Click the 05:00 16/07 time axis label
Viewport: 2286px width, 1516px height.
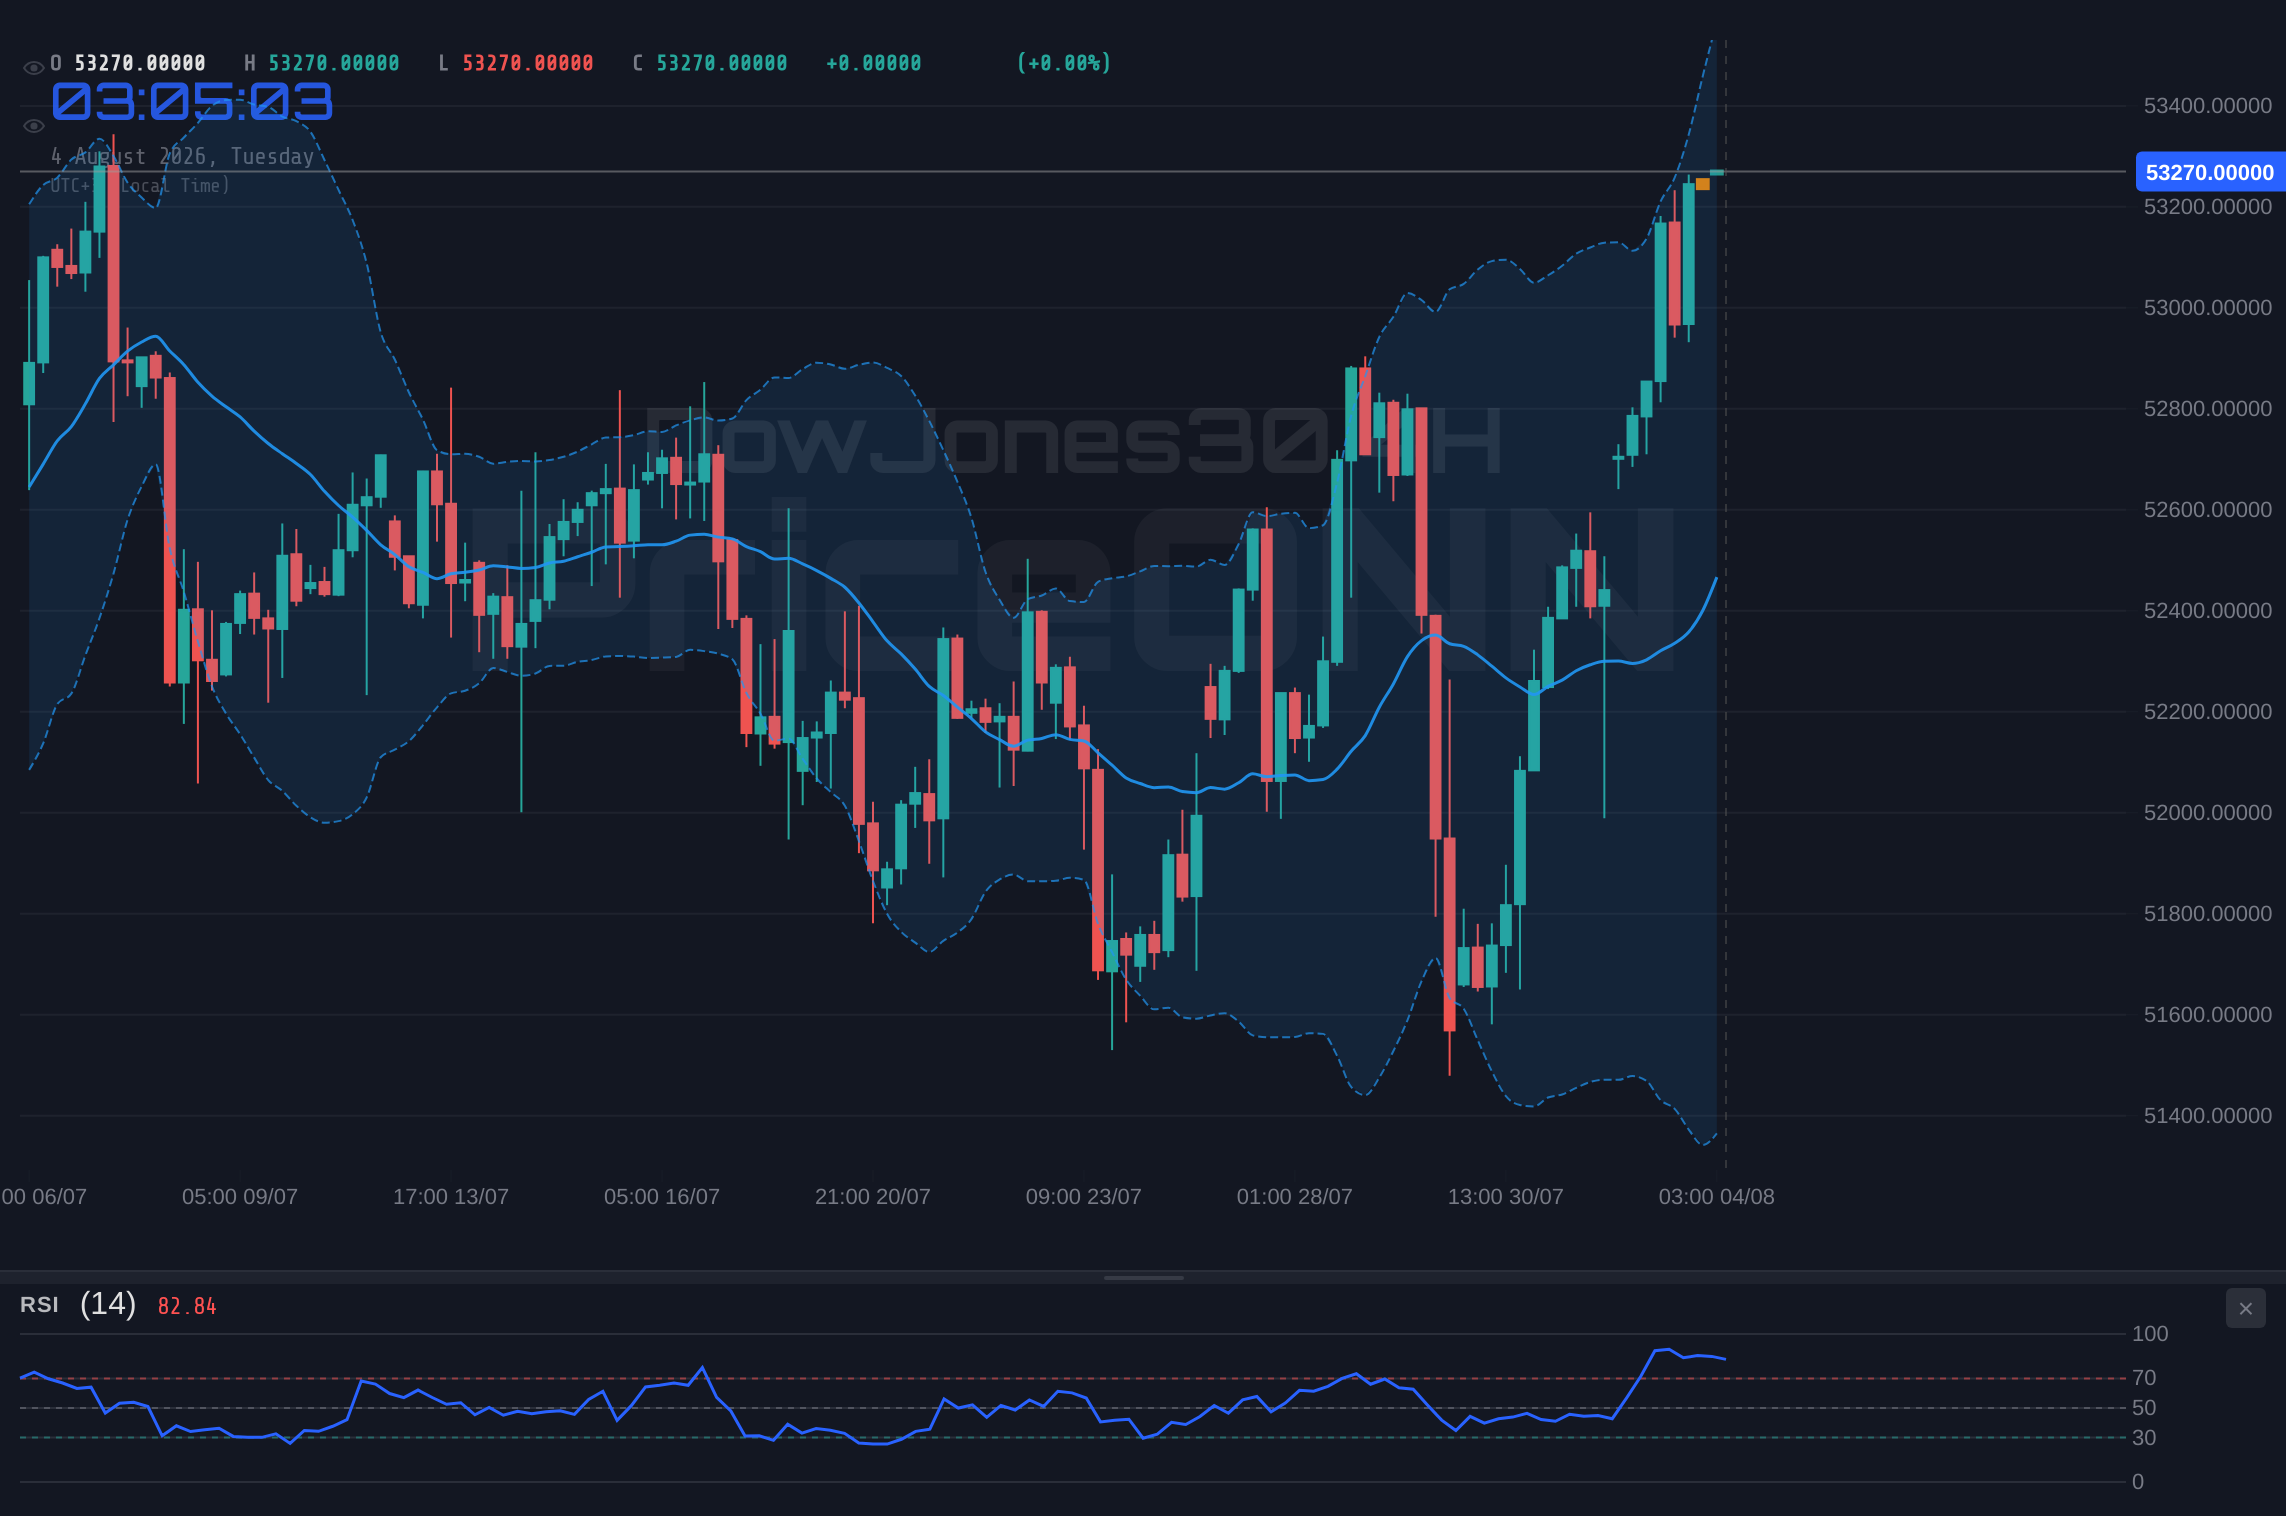[x=662, y=1197]
